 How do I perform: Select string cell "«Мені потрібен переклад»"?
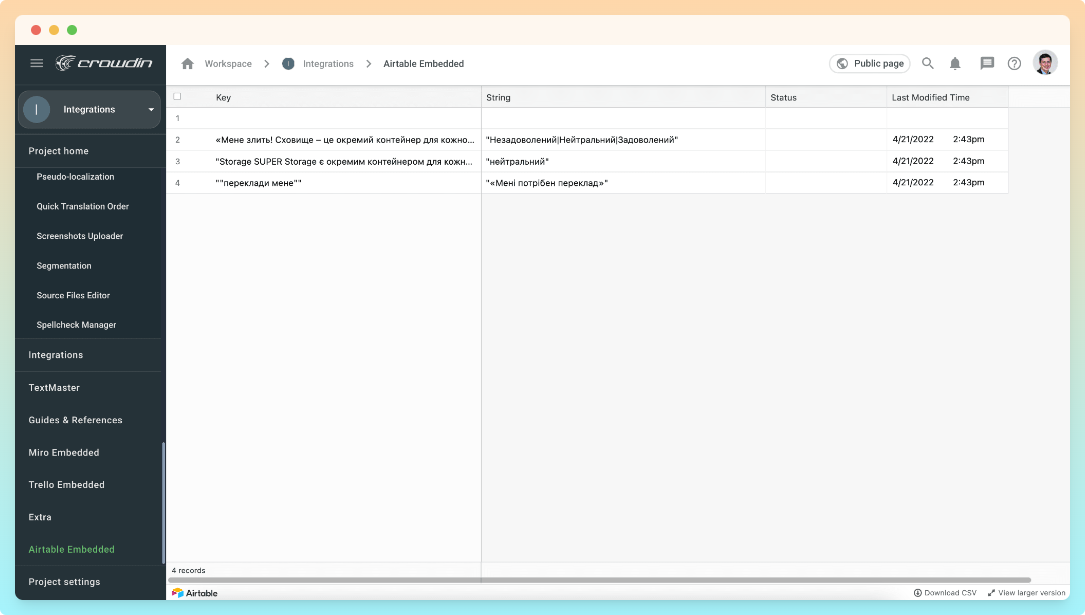623,183
